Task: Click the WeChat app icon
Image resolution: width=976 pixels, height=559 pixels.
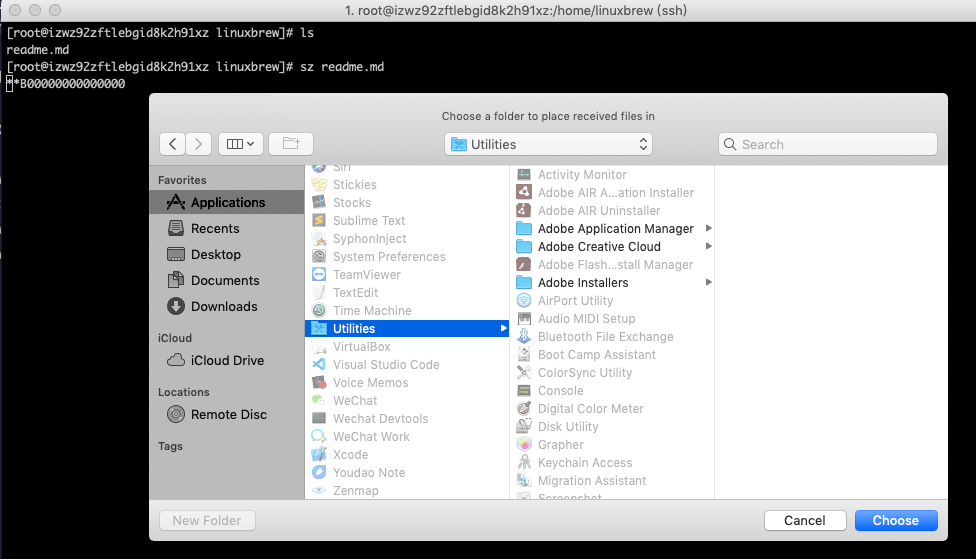Action: click(x=319, y=401)
